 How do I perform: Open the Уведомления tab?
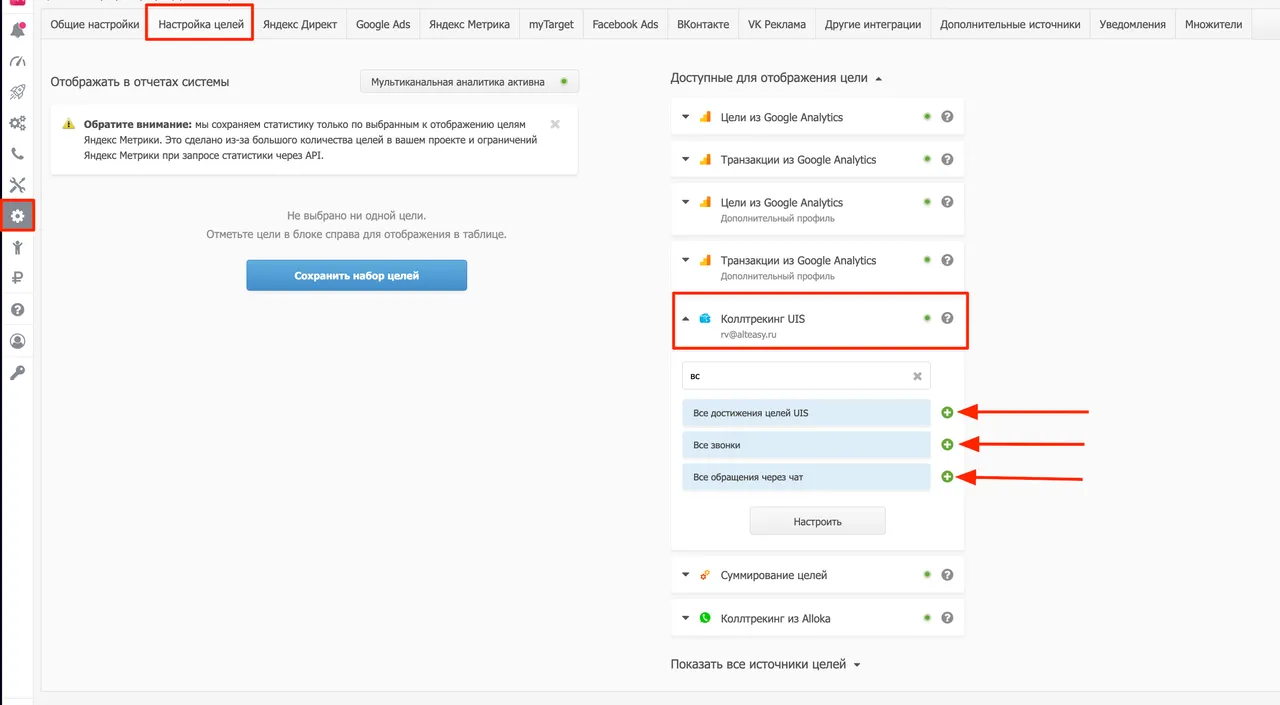pyautogui.click(x=1132, y=24)
